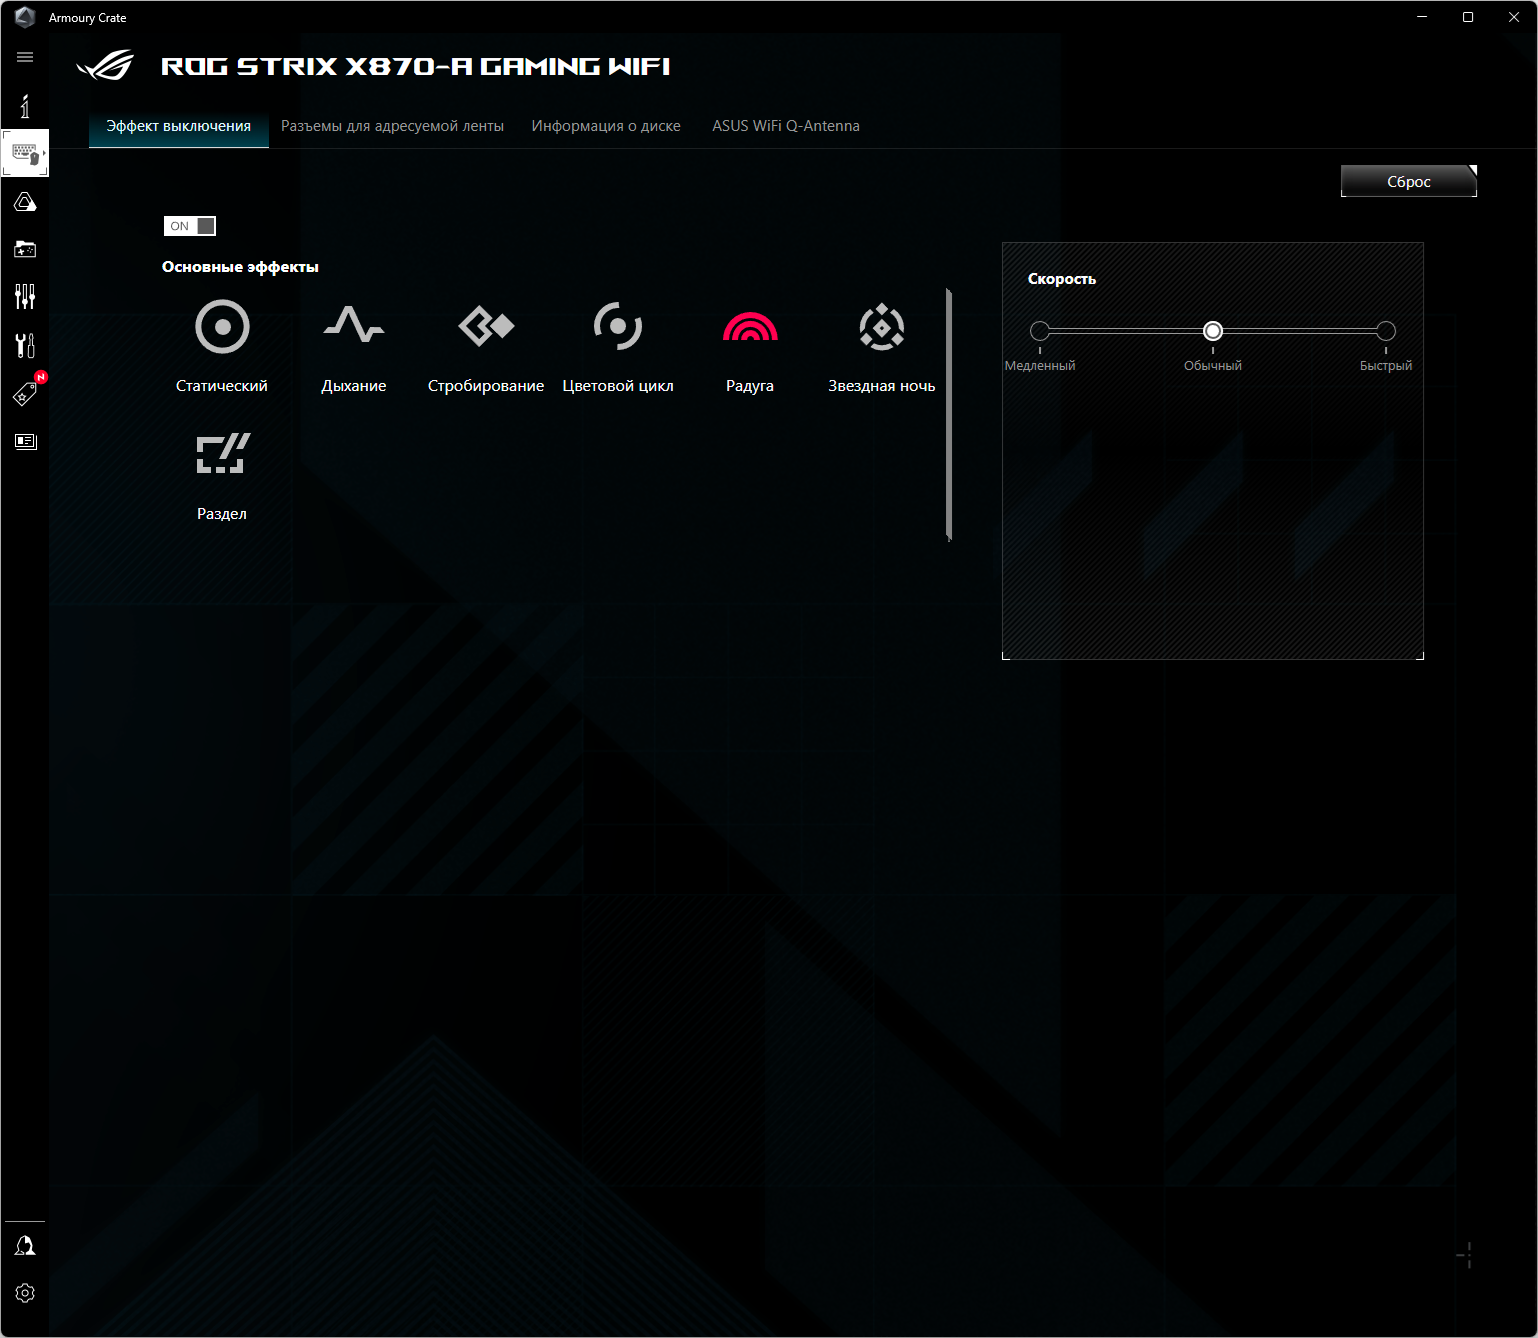
Task: Click the ROG STRIX X870-A GAMING WIFI title
Action: tap(415, 66)
